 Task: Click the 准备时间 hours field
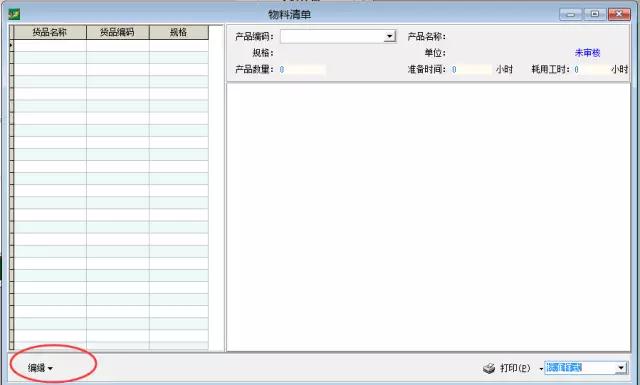tap(471, 69)
